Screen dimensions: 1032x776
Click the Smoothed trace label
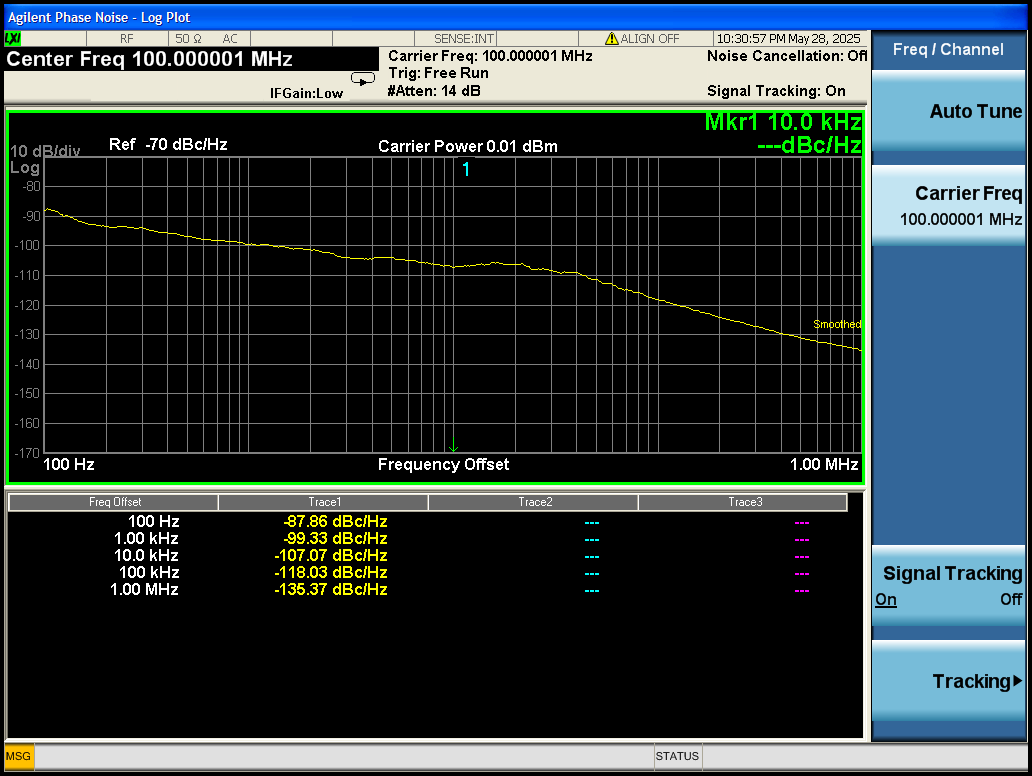tap(837, 324)
